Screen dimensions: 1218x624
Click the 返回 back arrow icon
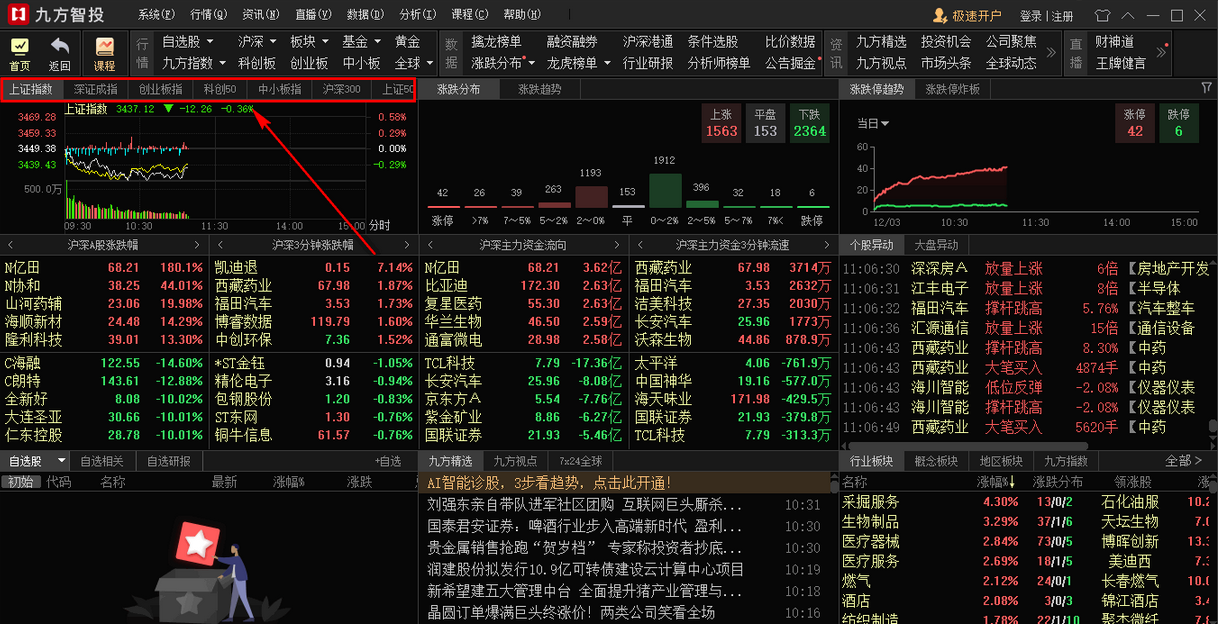tap(60, 53)
